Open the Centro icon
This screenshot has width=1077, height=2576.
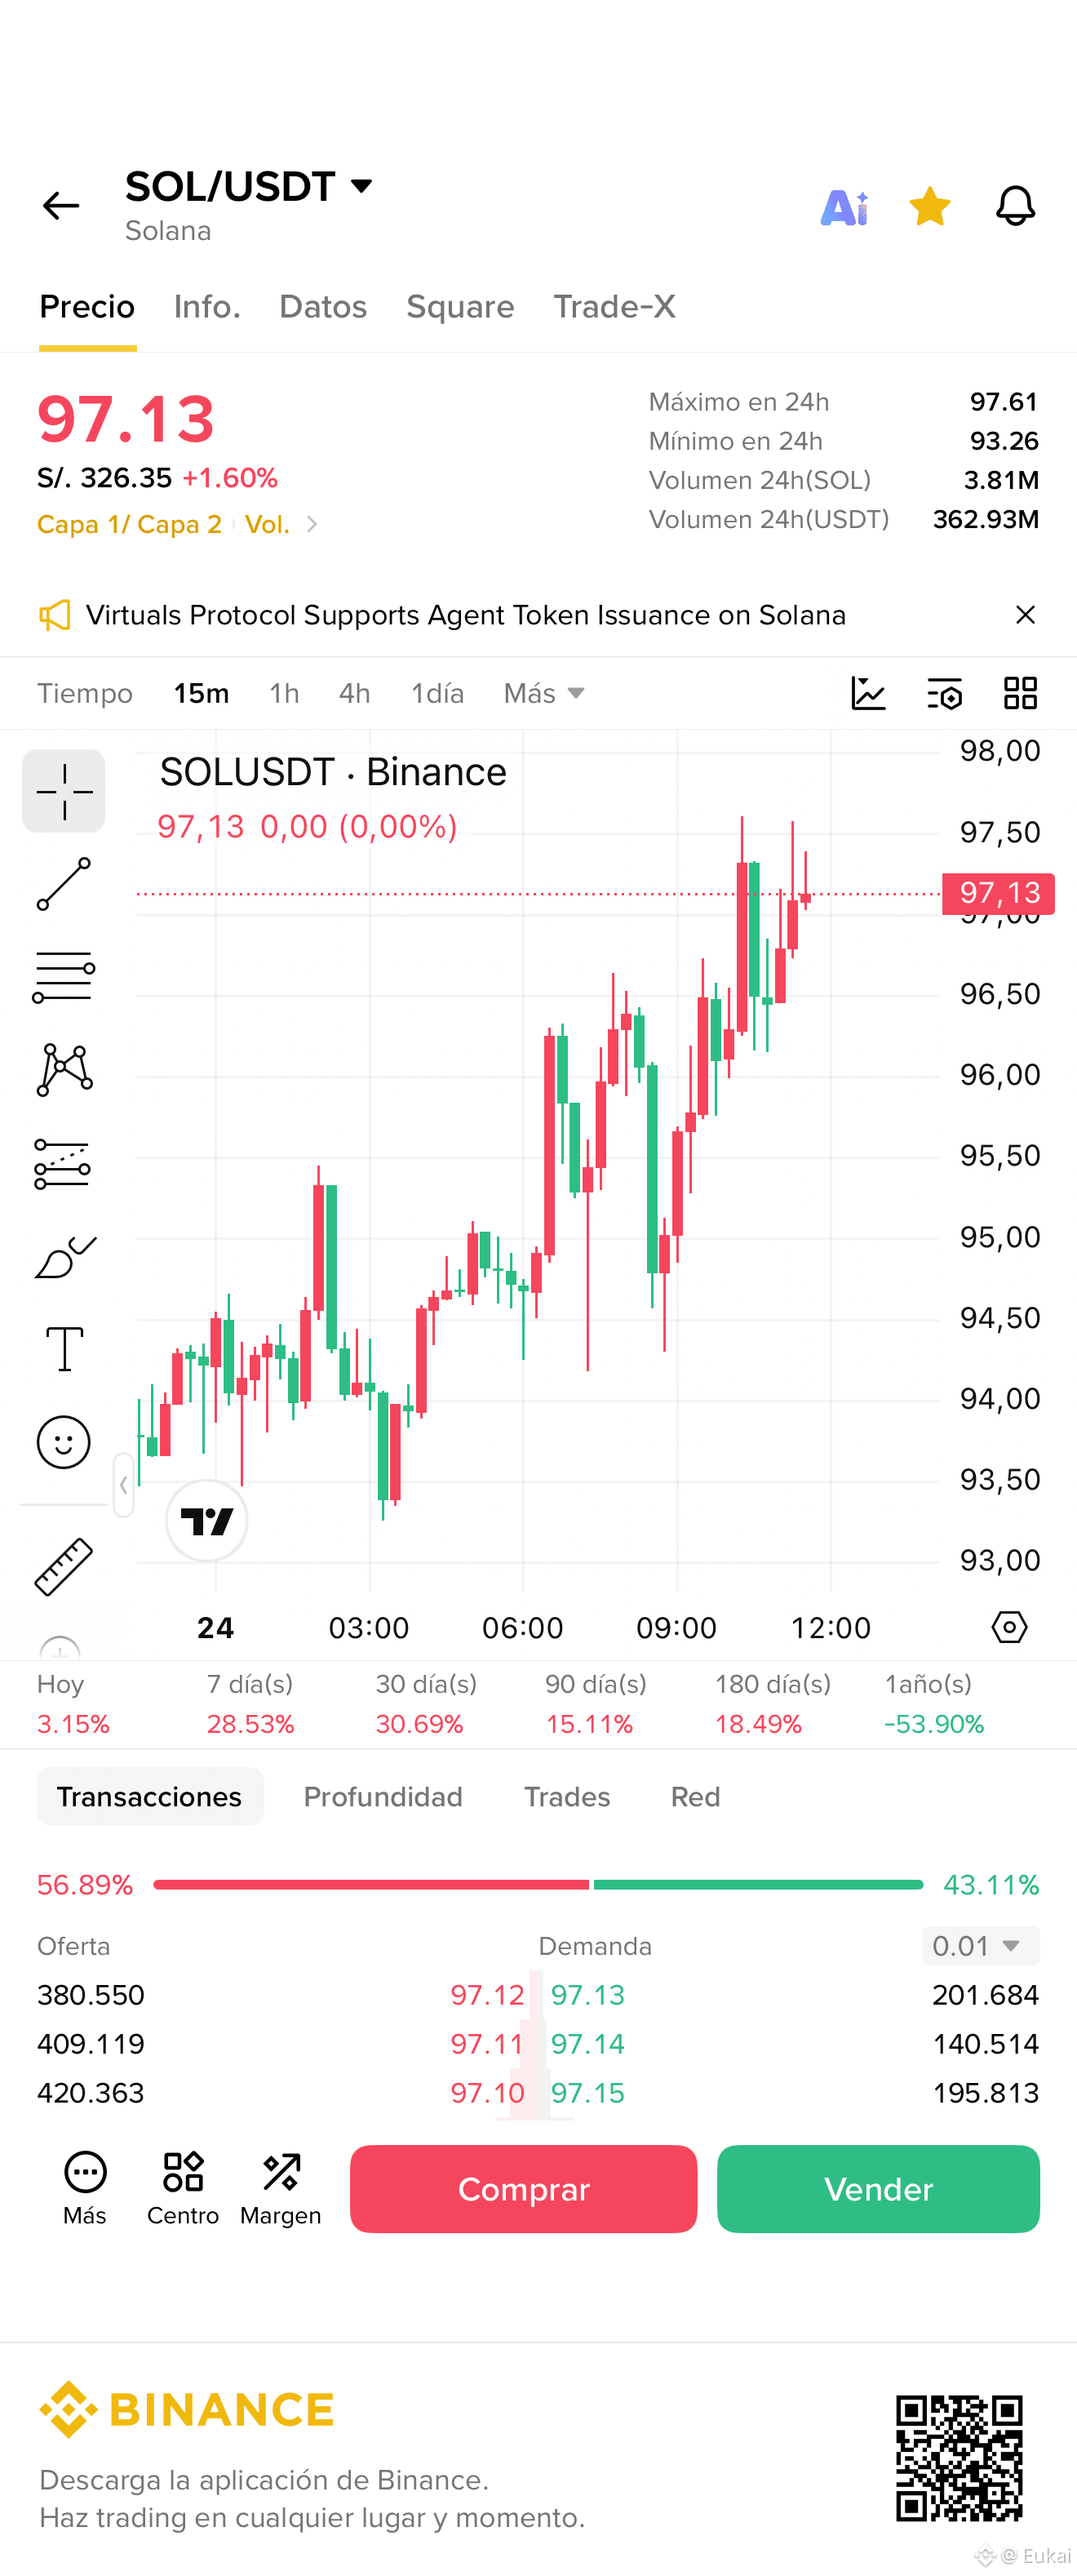click(x=183, y=2188)
